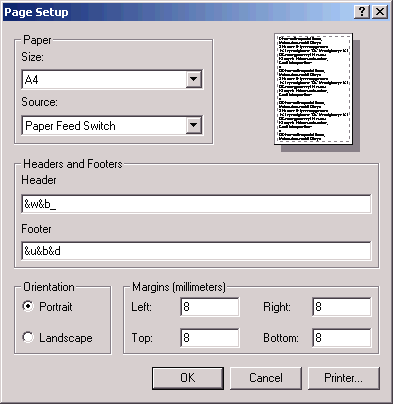Click the A4 size combo box

coord(112,79)
